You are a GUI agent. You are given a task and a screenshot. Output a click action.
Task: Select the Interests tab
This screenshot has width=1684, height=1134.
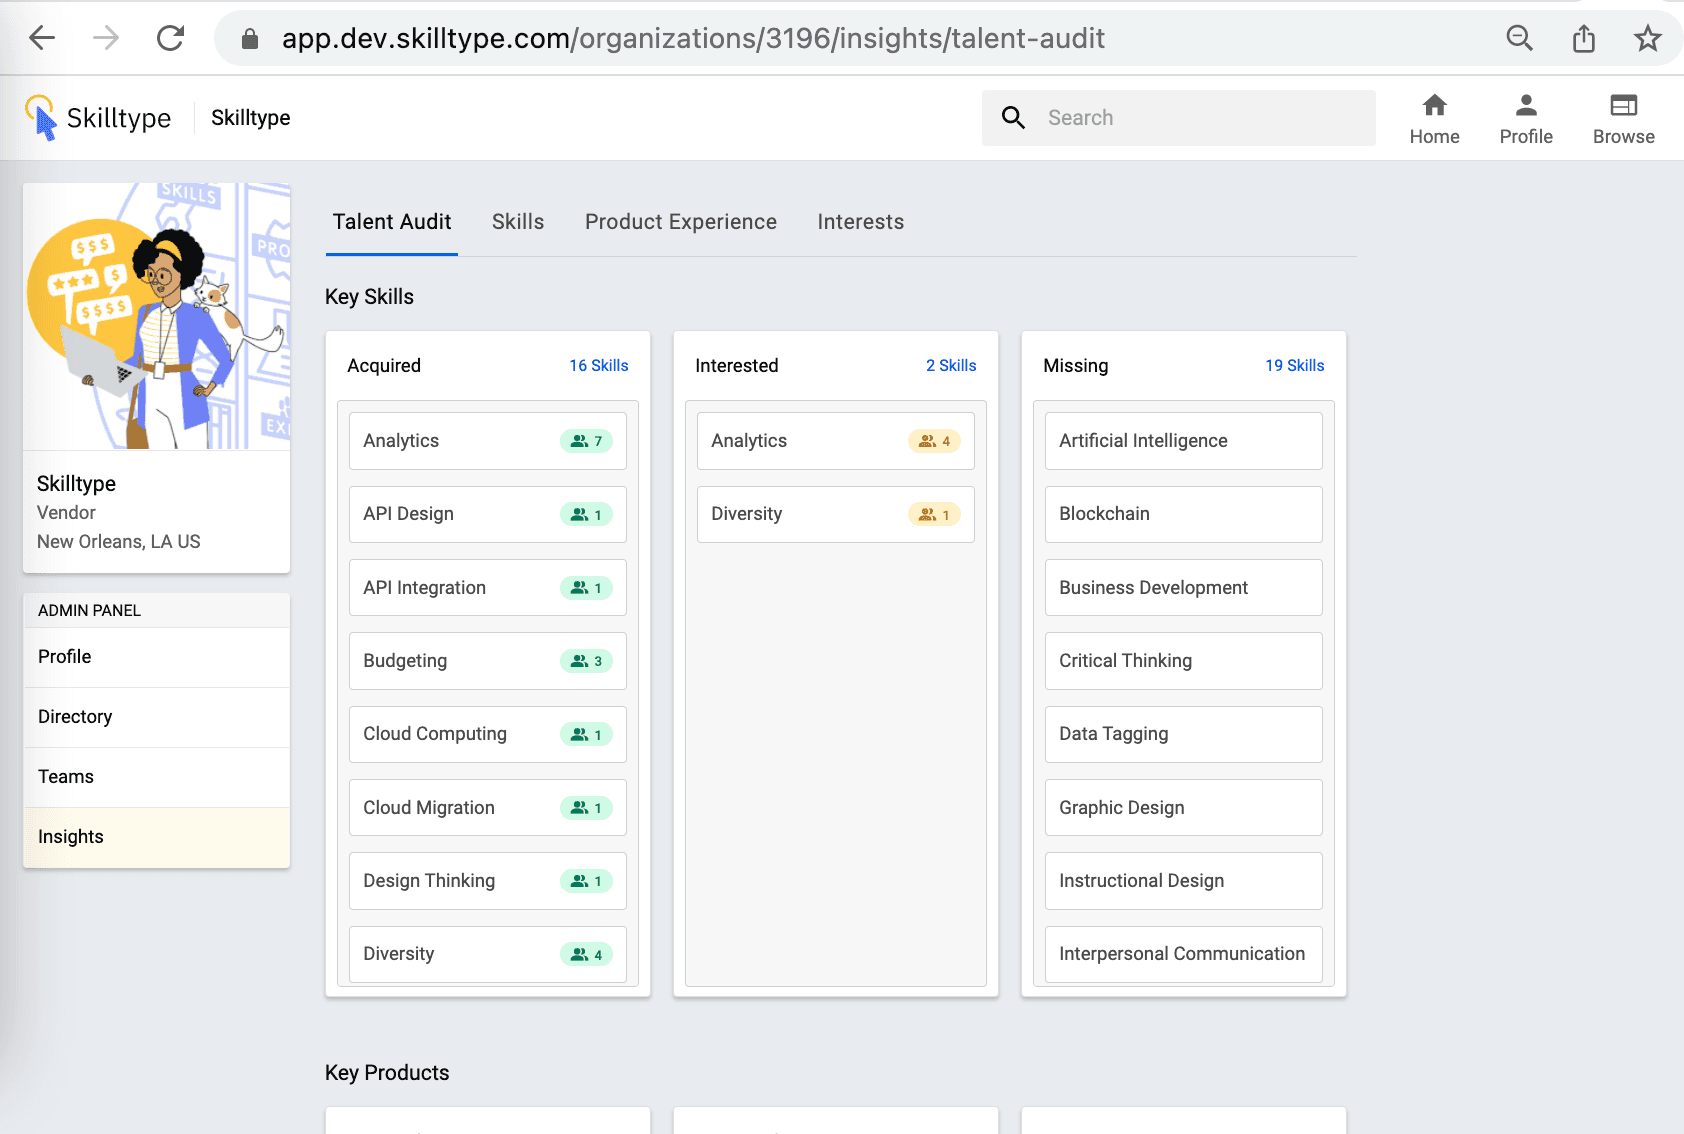click(x=860, y=222)
